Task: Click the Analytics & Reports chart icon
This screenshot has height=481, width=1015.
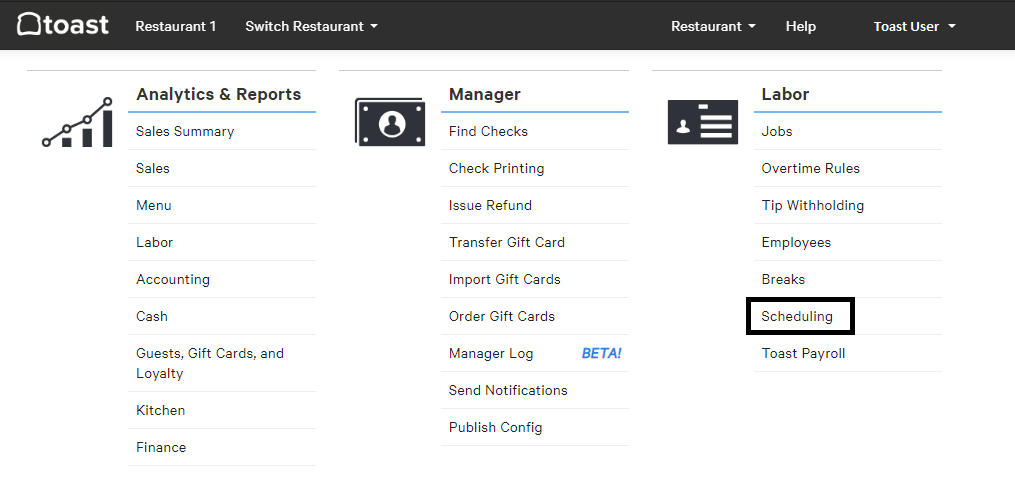Action: tap(77, 122)
